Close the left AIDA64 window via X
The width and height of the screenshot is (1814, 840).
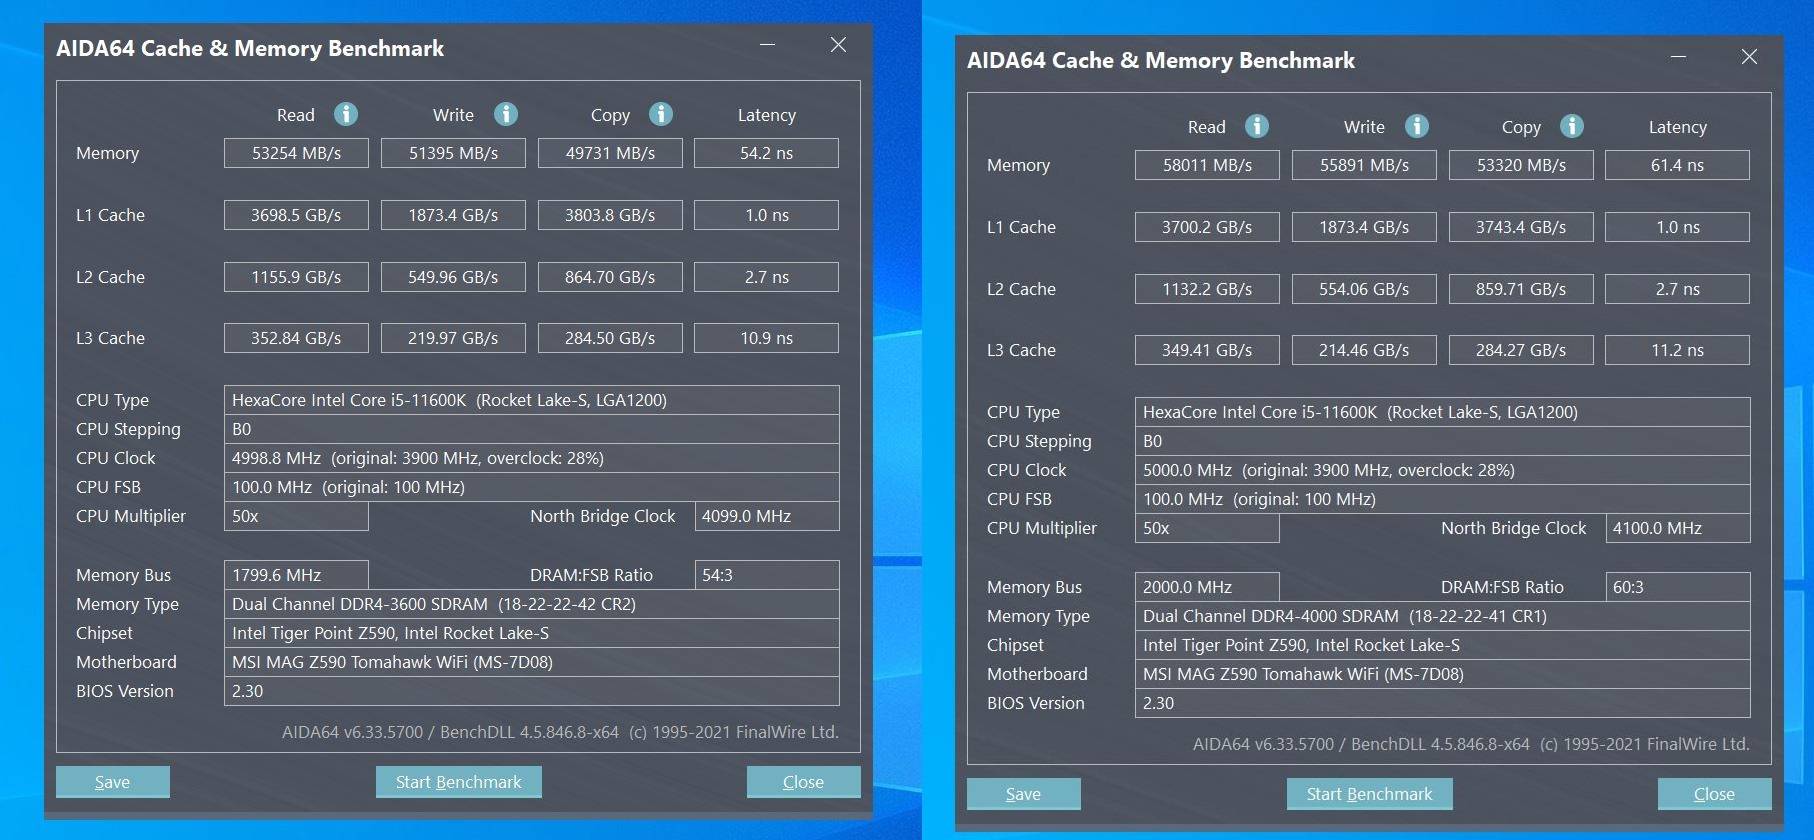pos(838,45)
